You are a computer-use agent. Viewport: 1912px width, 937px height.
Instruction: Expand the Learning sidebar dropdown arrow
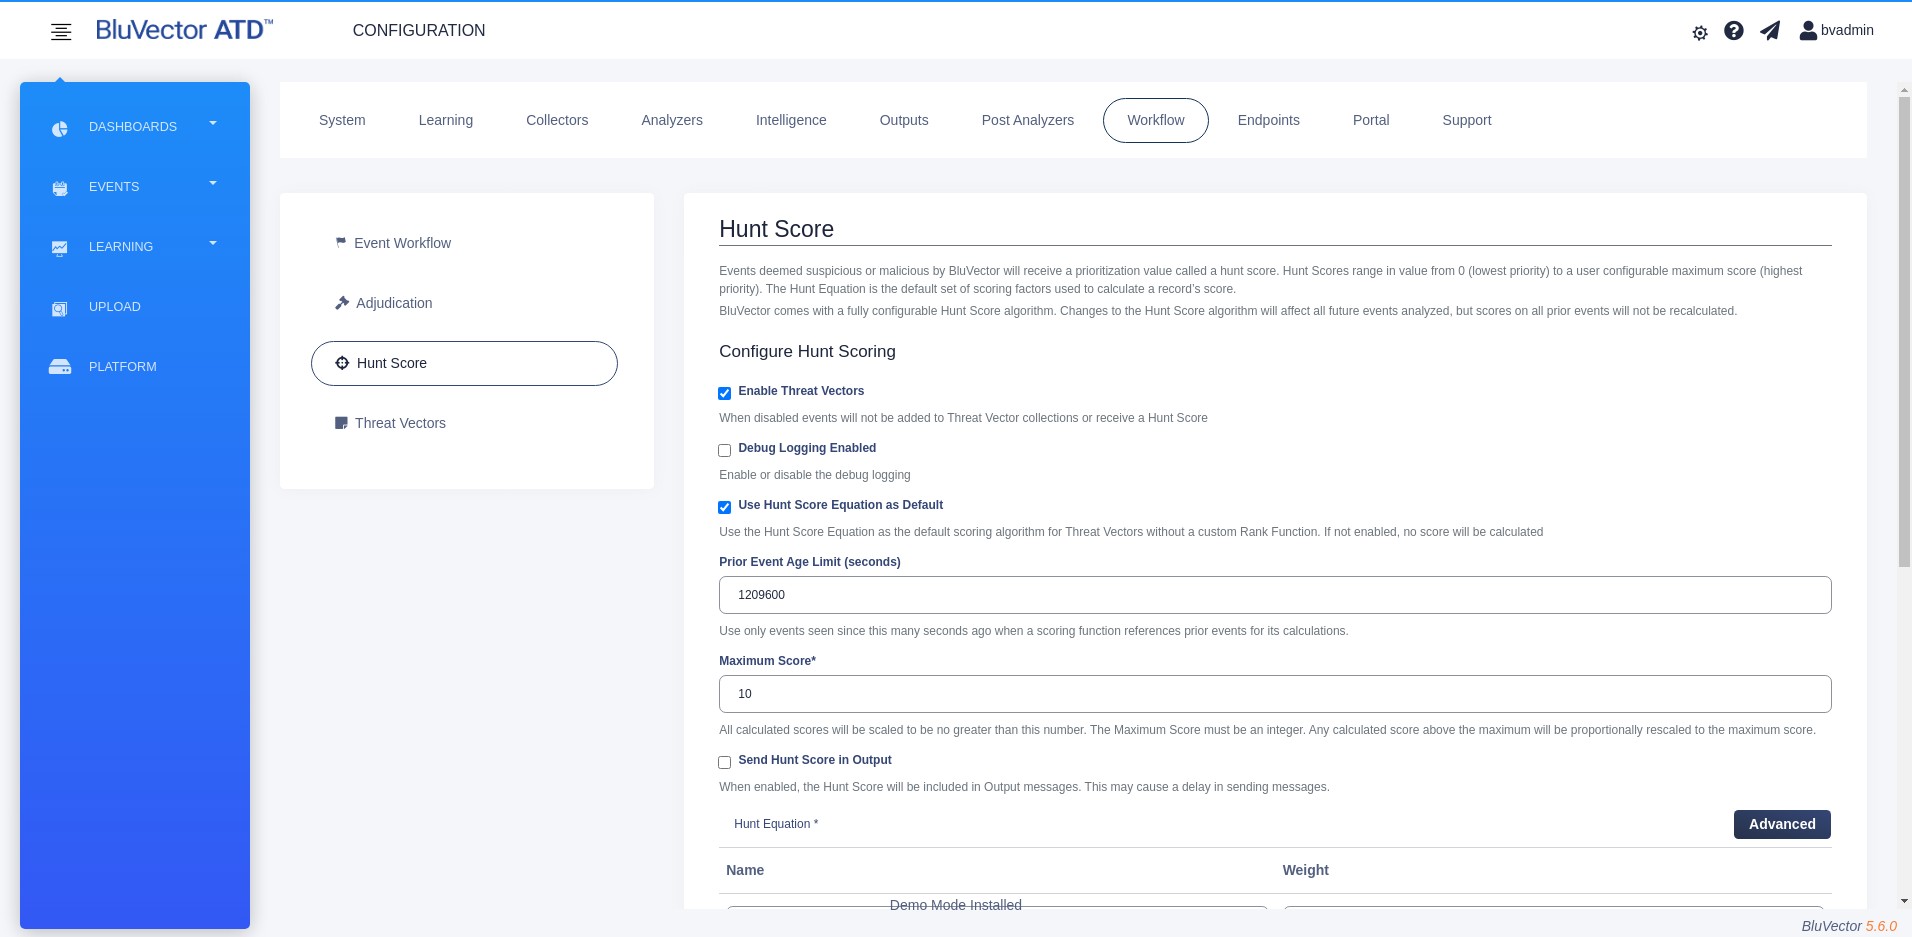[x=213, y=243]
